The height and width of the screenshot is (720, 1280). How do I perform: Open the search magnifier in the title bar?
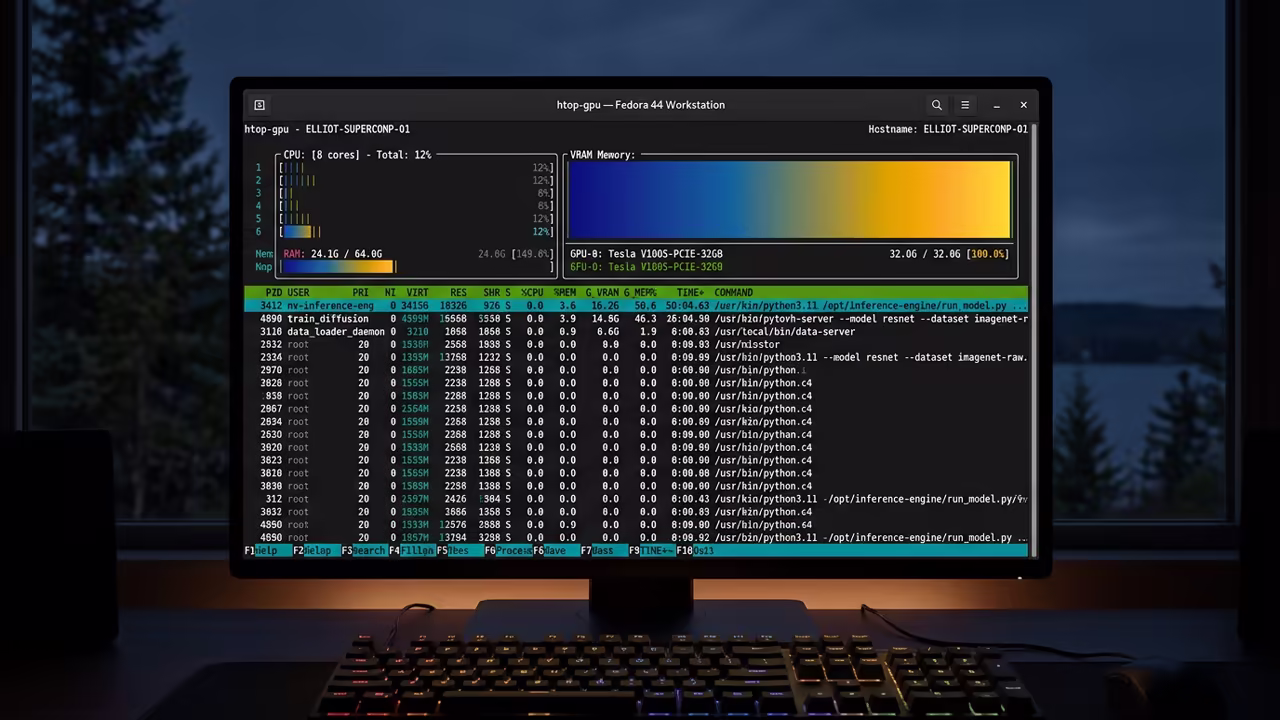point(936,105)
